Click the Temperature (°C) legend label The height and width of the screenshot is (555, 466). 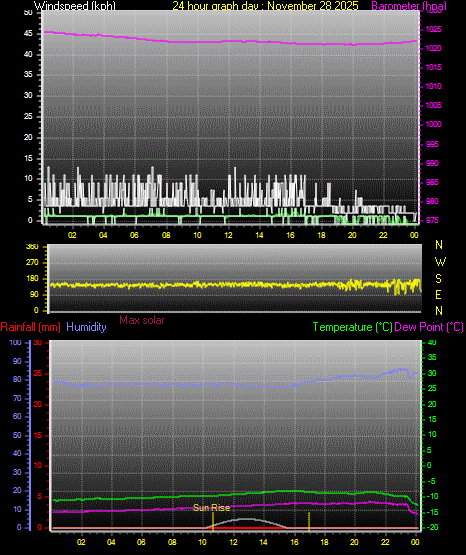pyautogui.click(x=352, y=327)
